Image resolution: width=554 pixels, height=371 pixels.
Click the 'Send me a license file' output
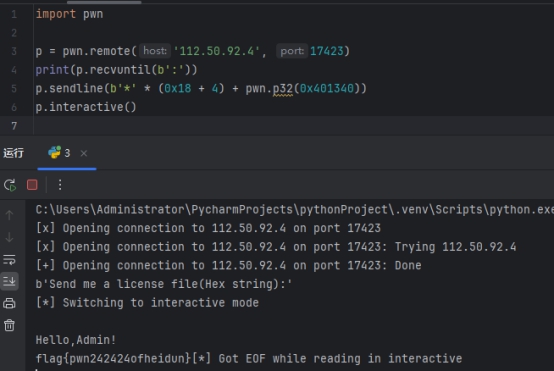point(164,284)
